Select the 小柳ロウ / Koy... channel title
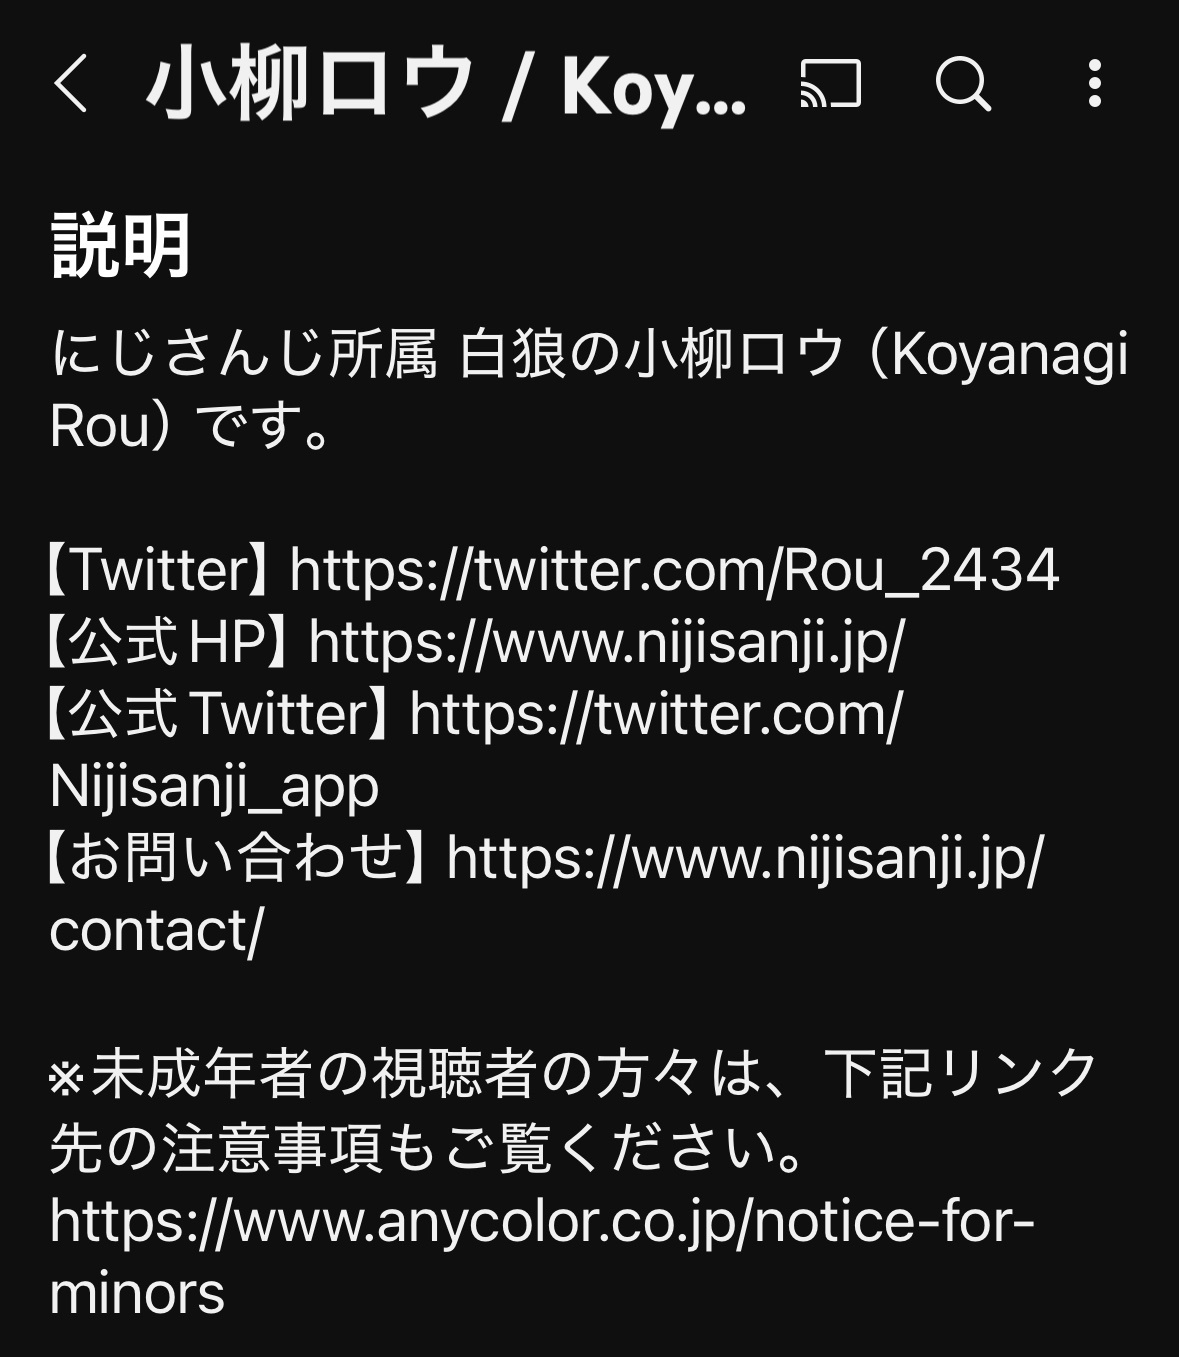Viewport: 1179px width, 1357px height. (x=447, y=86)
